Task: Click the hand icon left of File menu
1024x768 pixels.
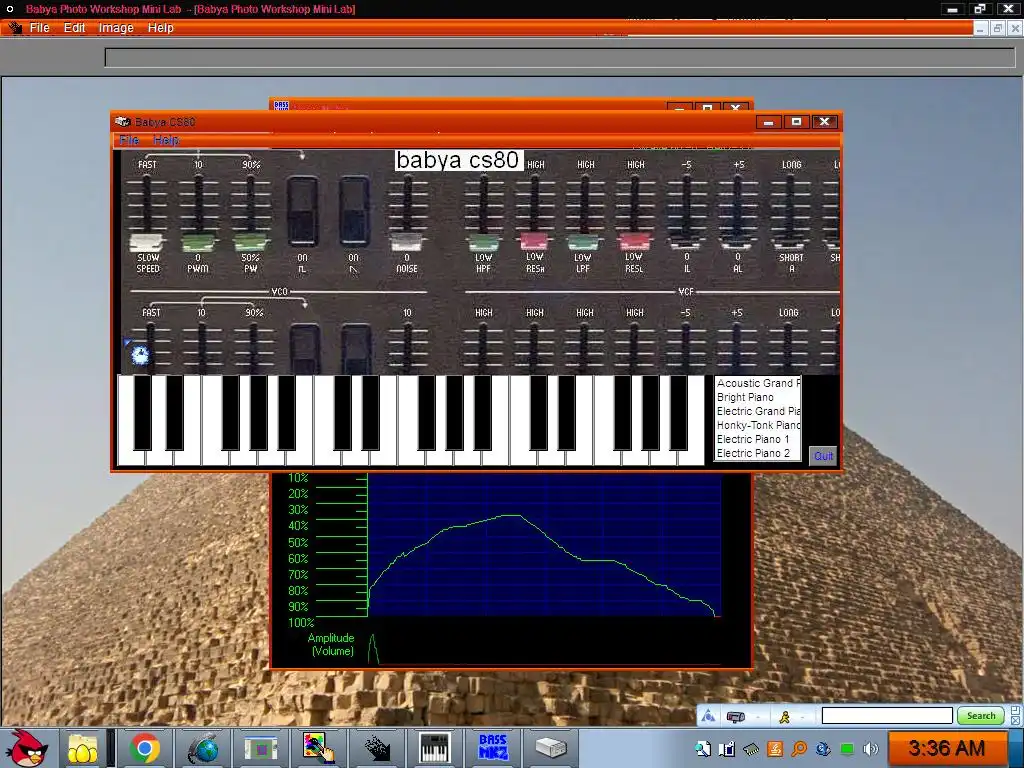Action: coord(14,27)
